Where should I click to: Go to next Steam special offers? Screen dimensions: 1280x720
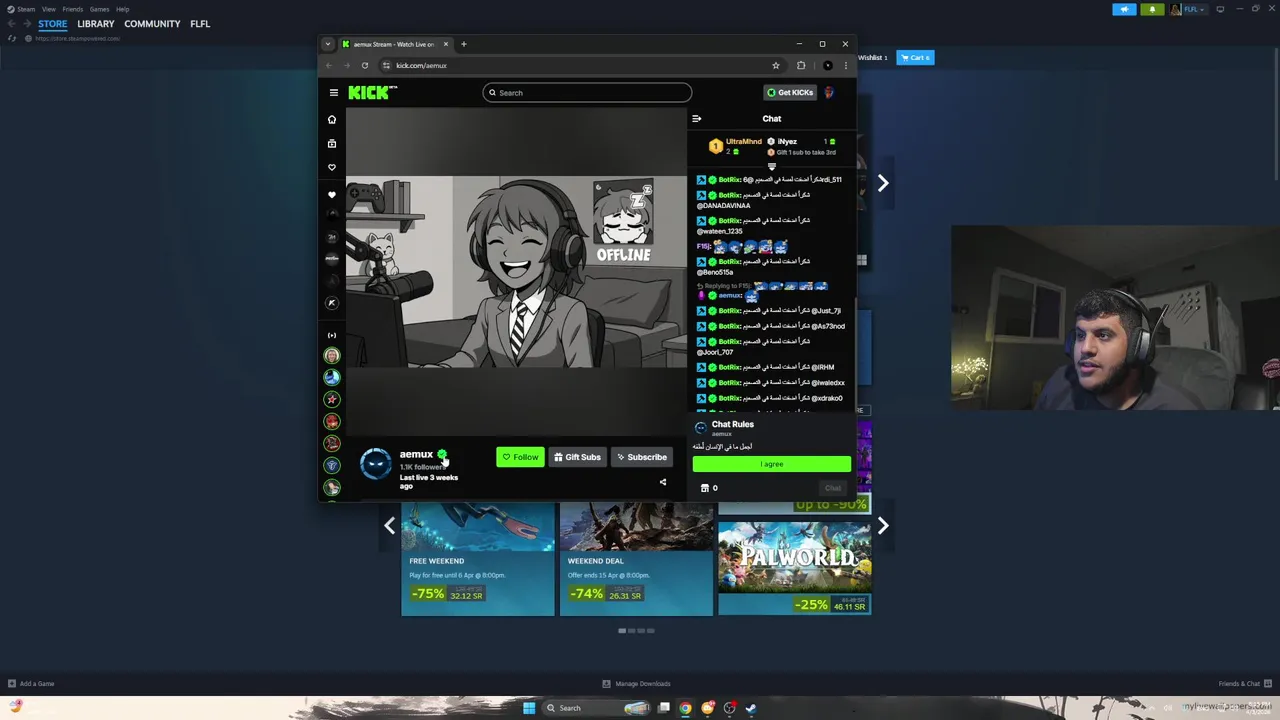883,526
